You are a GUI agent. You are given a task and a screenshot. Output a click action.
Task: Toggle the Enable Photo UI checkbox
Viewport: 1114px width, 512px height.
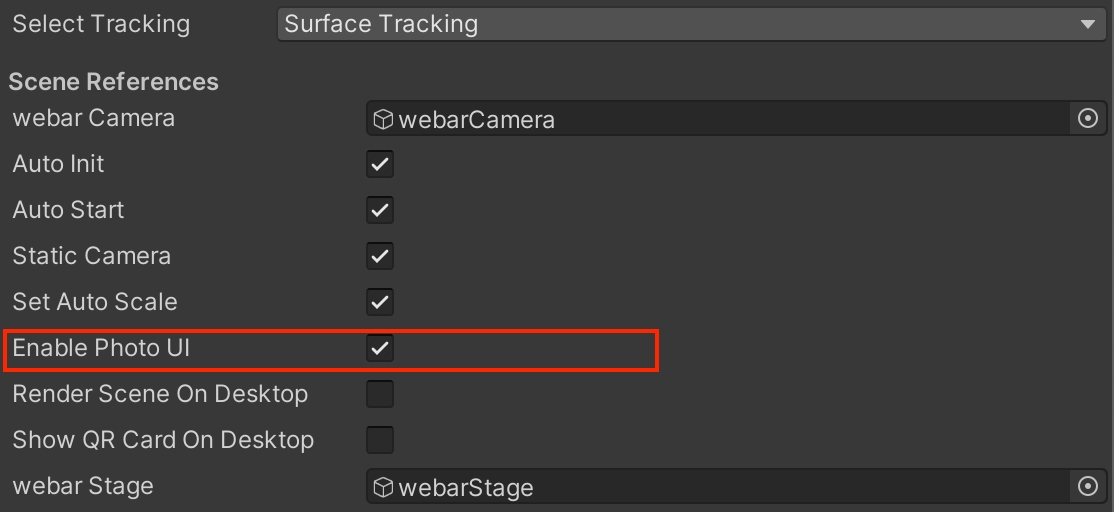tap(380, 349)
